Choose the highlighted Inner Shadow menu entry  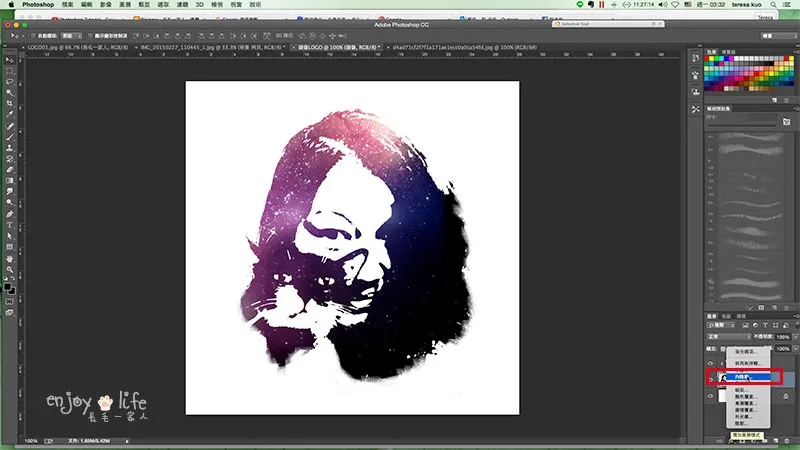point(748,377)
